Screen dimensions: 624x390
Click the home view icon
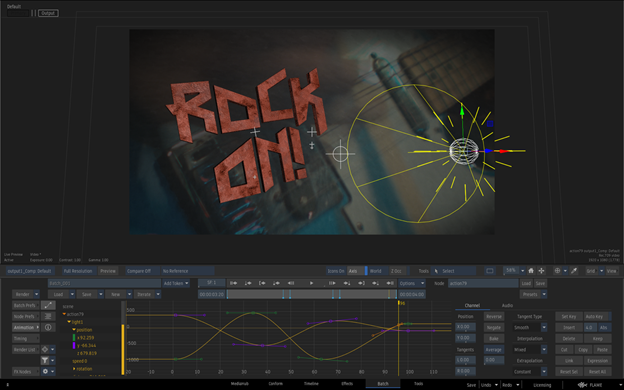(531, 271)
